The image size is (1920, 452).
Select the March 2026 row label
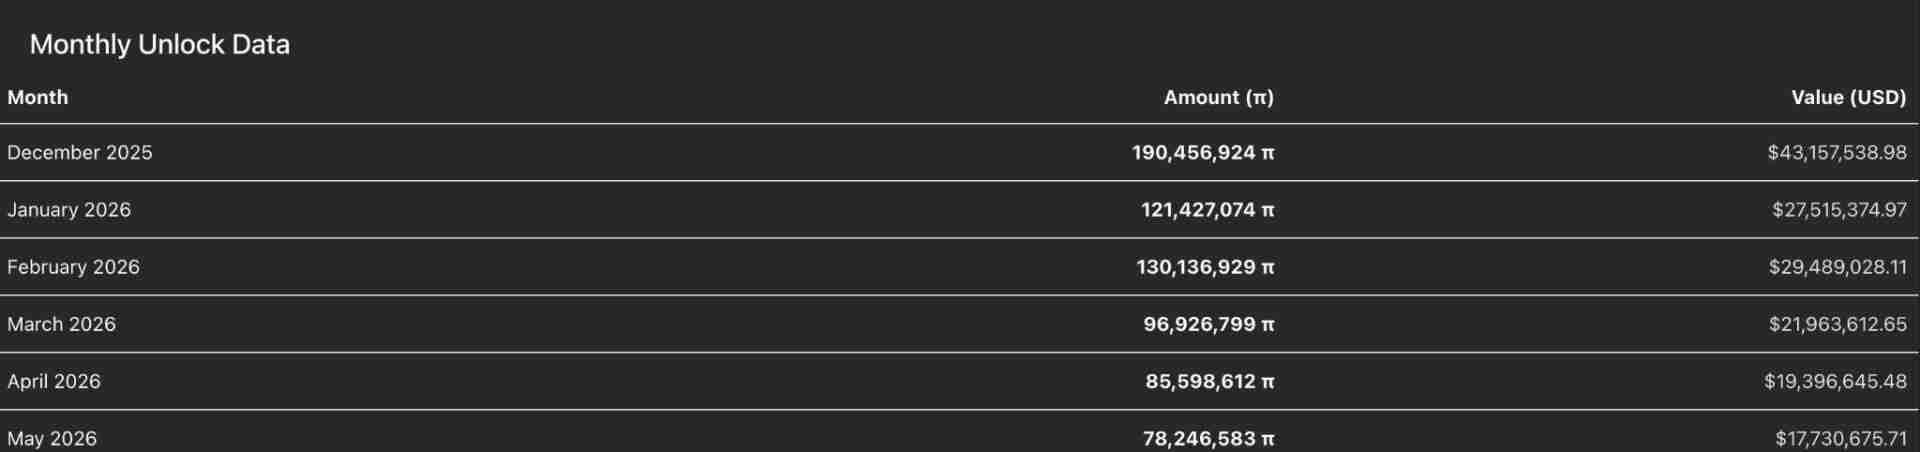coord(61,324)
